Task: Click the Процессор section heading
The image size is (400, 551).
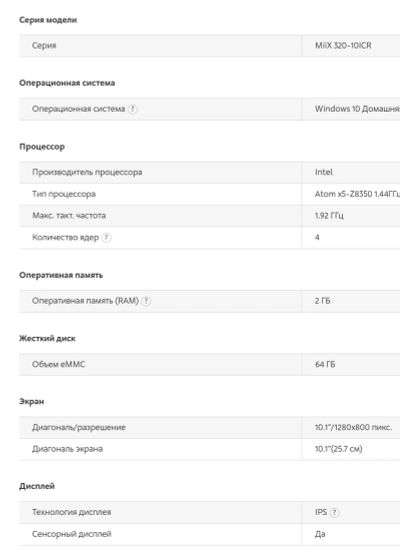Action: tap(42, 147)
